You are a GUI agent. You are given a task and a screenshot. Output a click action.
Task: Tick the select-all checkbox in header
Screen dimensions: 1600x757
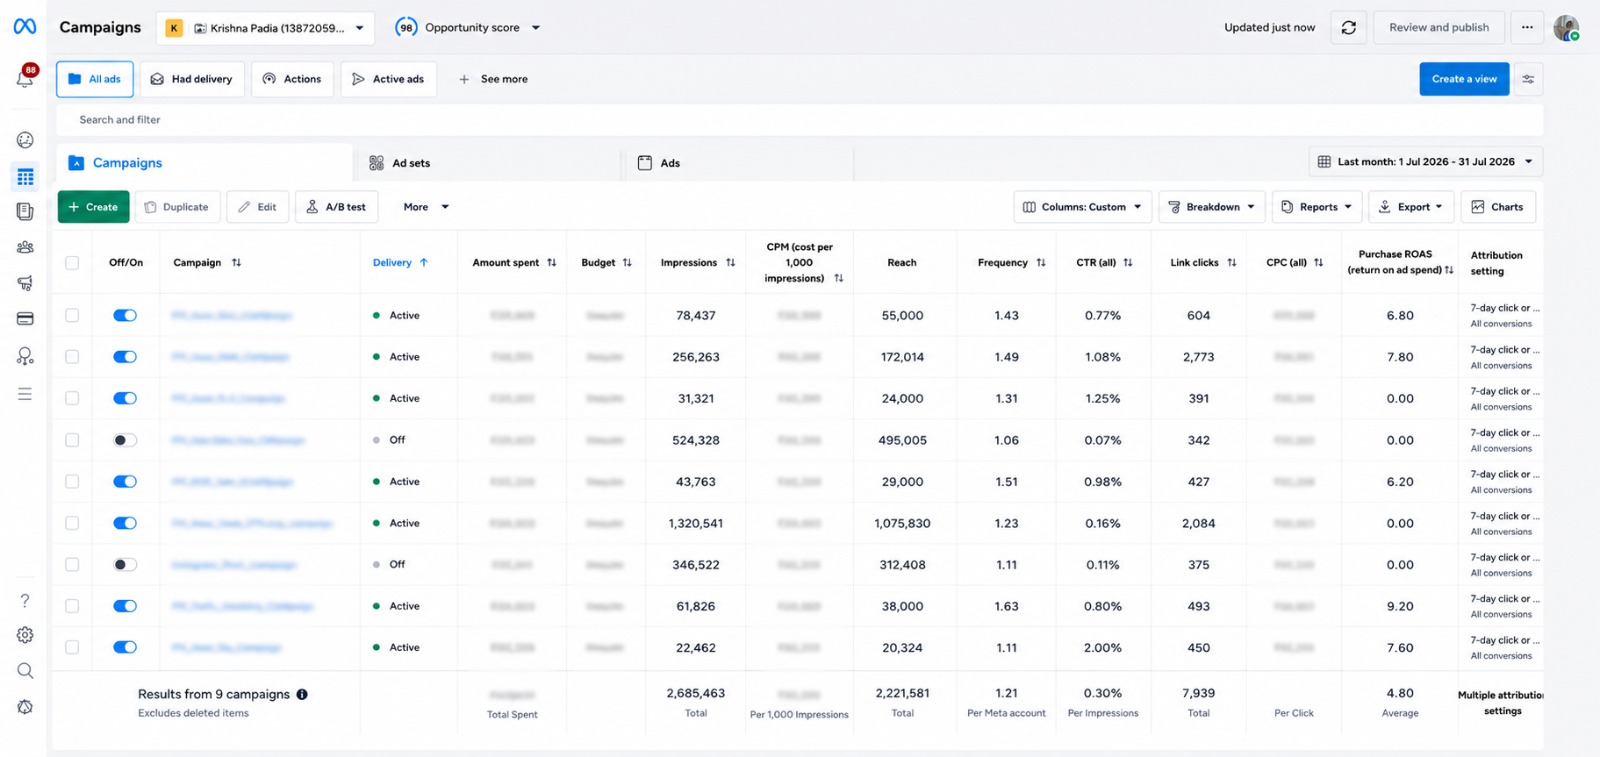[72, 263]
